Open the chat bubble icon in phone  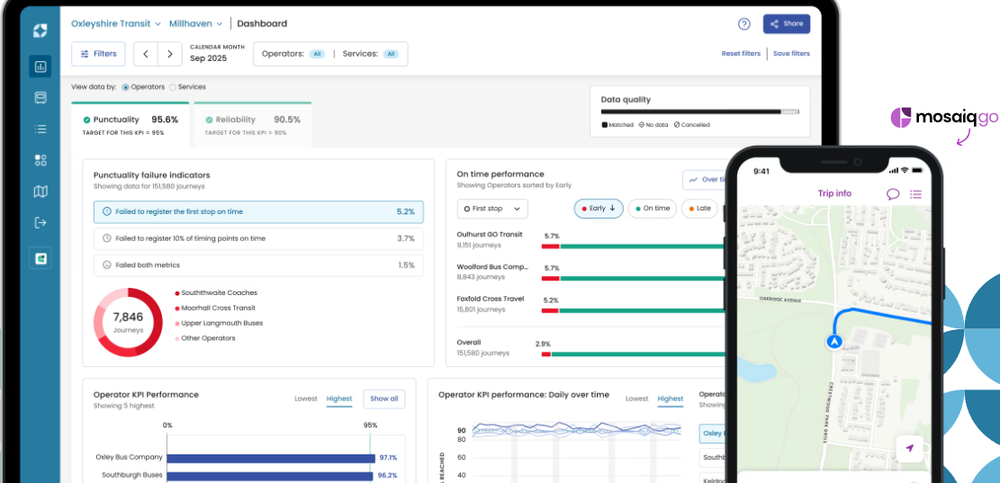point(893,194)
